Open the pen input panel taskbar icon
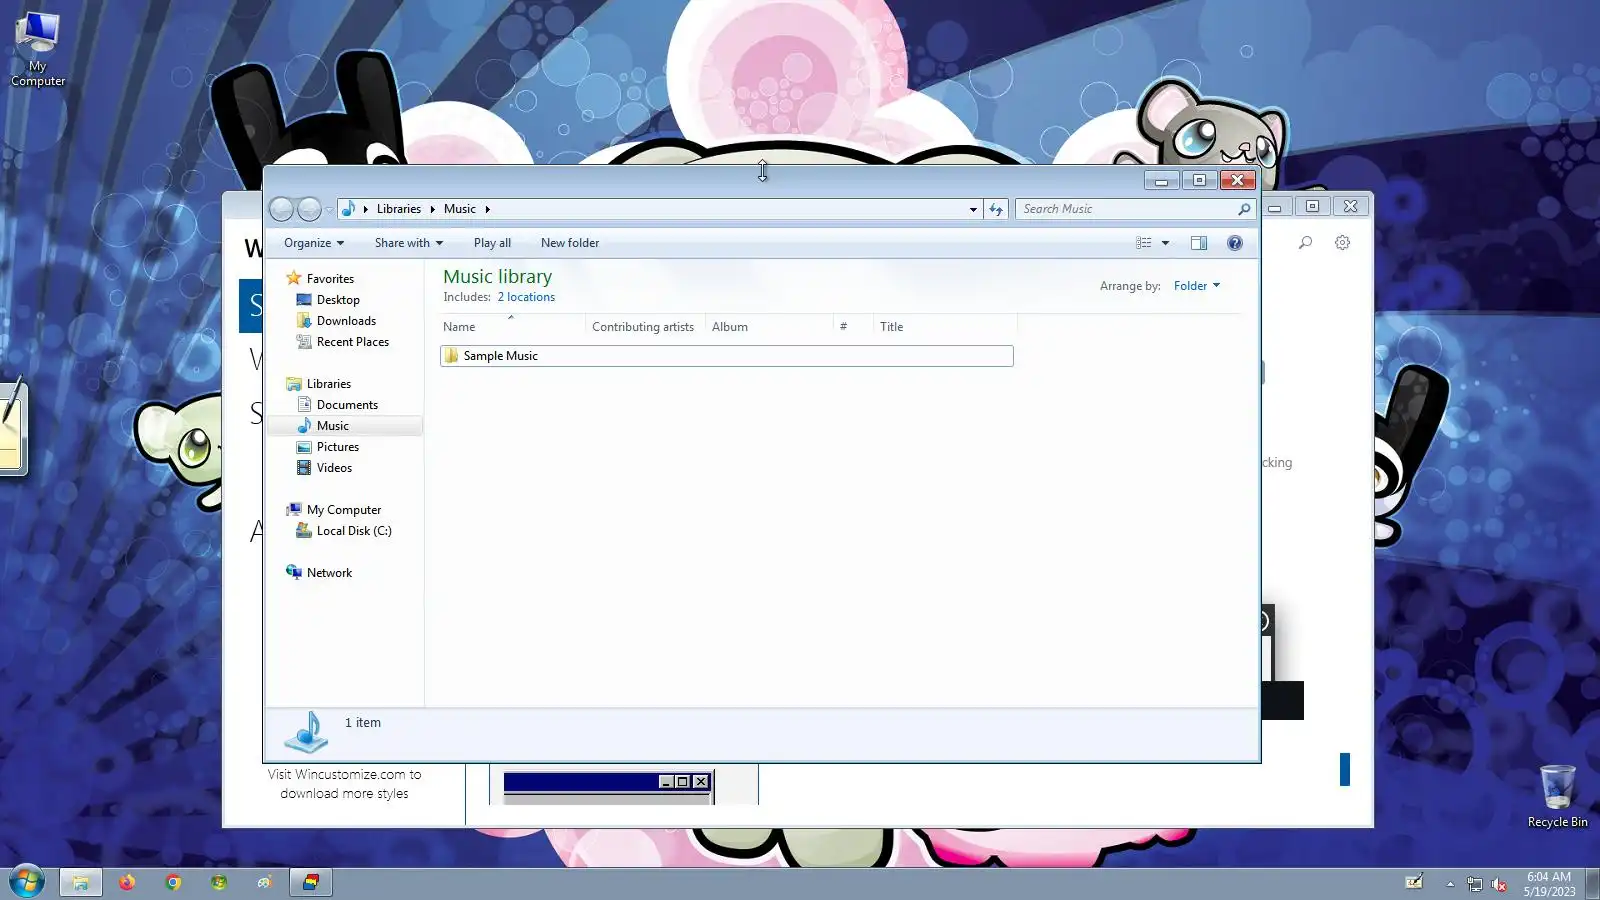 pyautogui.click(x=1414, y=882)
